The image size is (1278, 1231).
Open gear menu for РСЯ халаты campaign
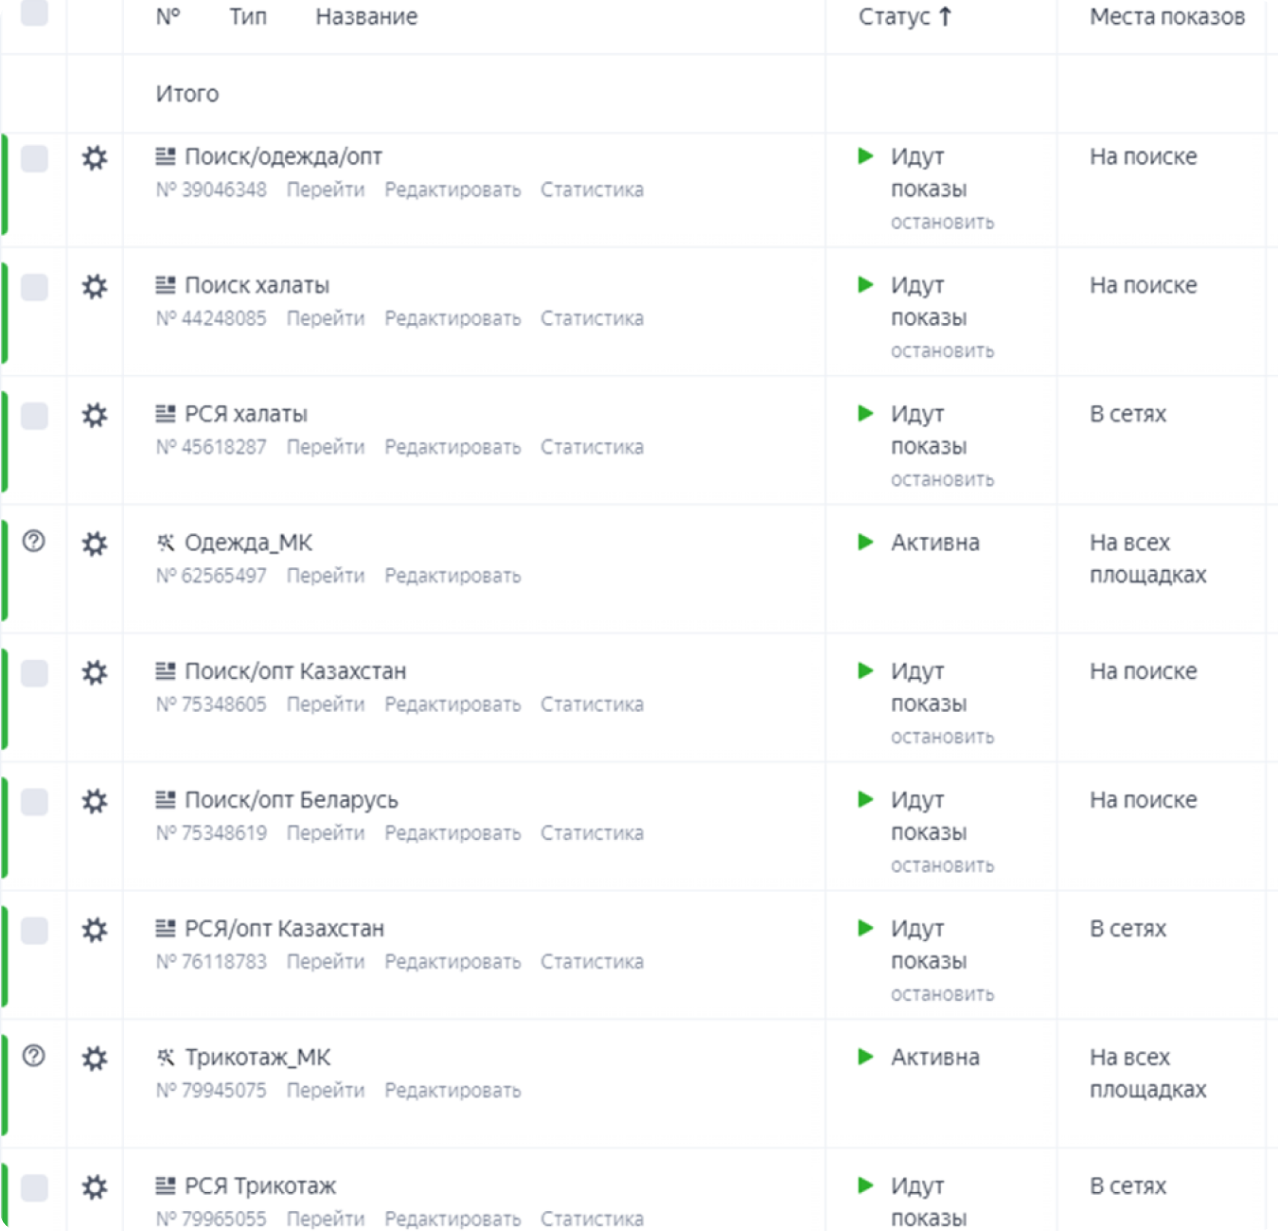pyautogui.click(x=94, y=415)
